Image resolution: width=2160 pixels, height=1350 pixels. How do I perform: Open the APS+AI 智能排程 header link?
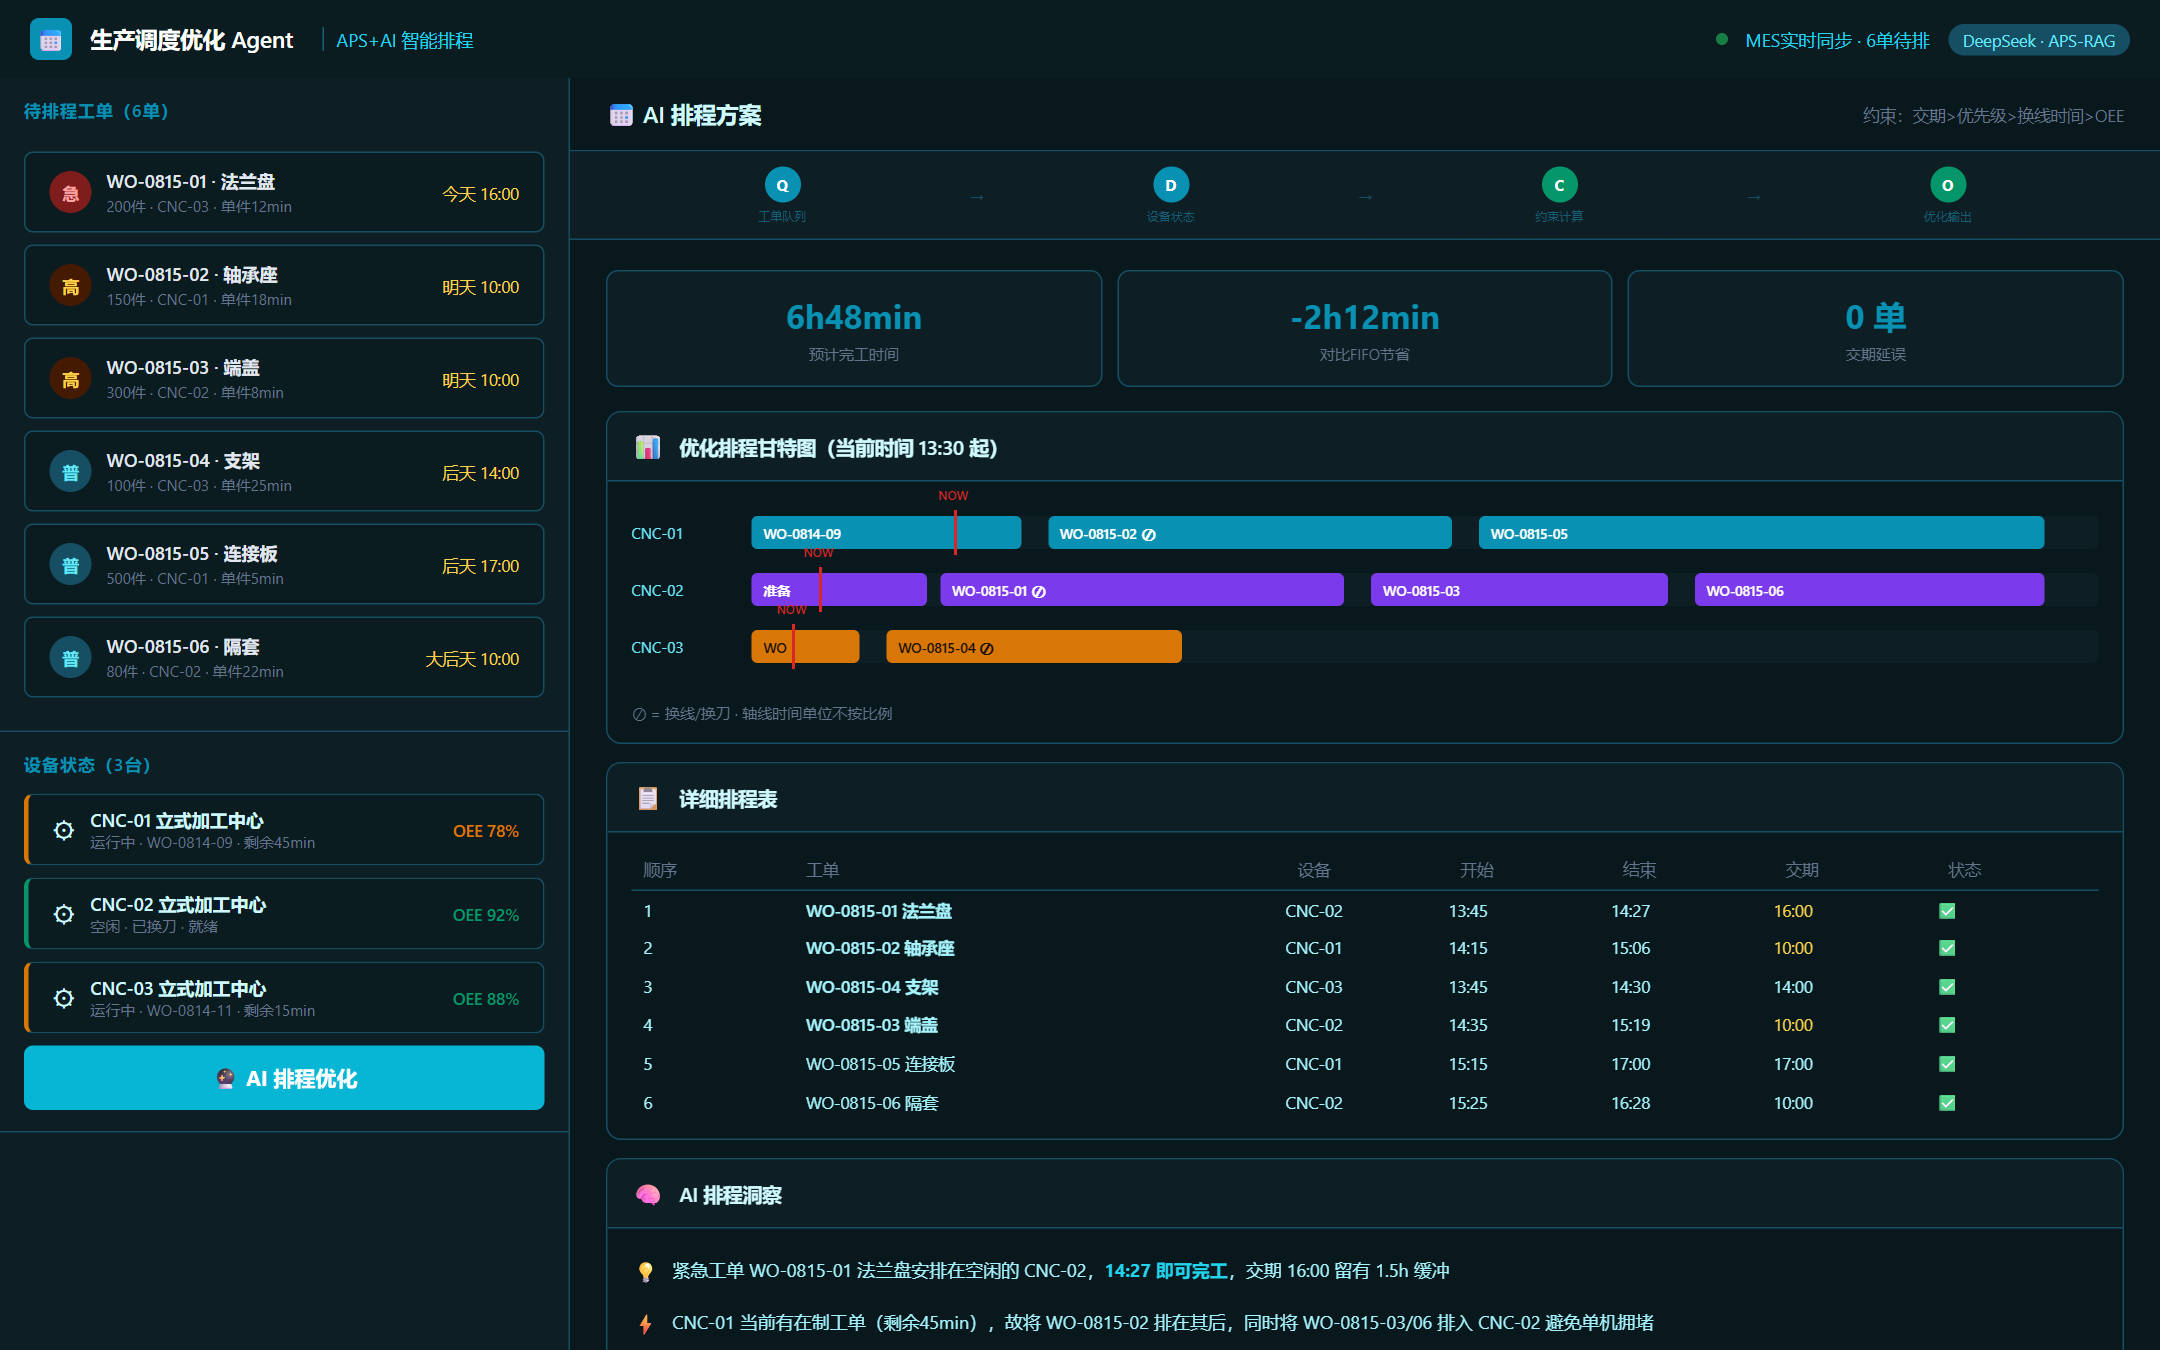(x=404, y=41)
